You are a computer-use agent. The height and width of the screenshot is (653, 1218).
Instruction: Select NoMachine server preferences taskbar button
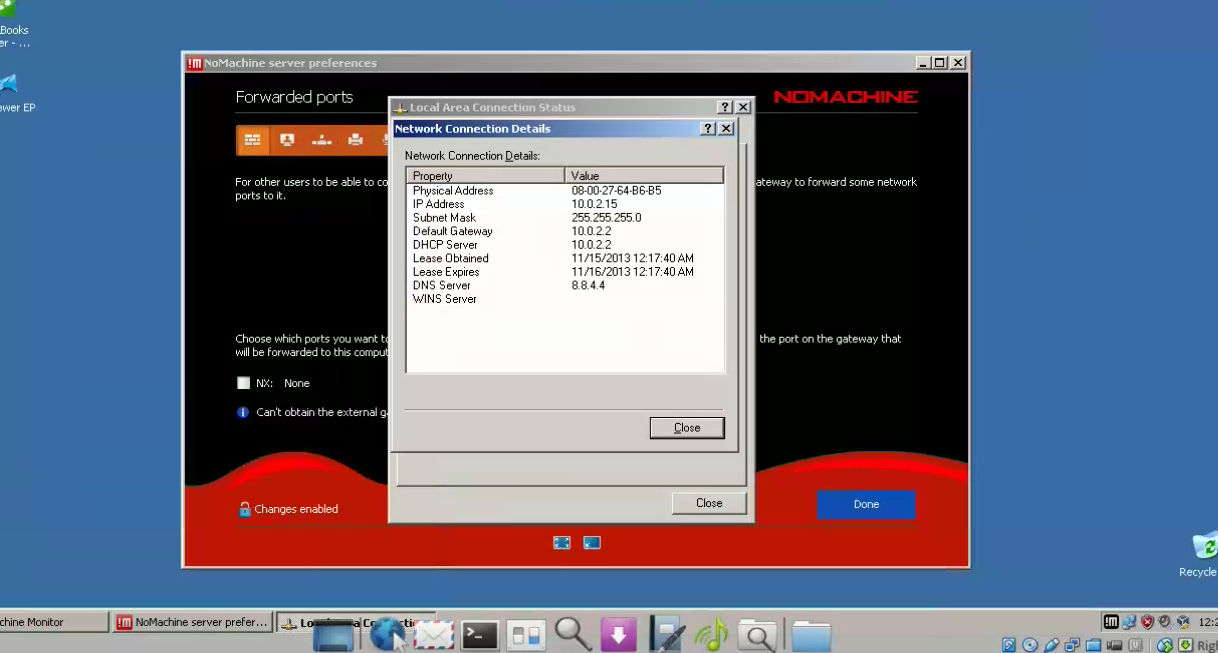coord(192,622)
